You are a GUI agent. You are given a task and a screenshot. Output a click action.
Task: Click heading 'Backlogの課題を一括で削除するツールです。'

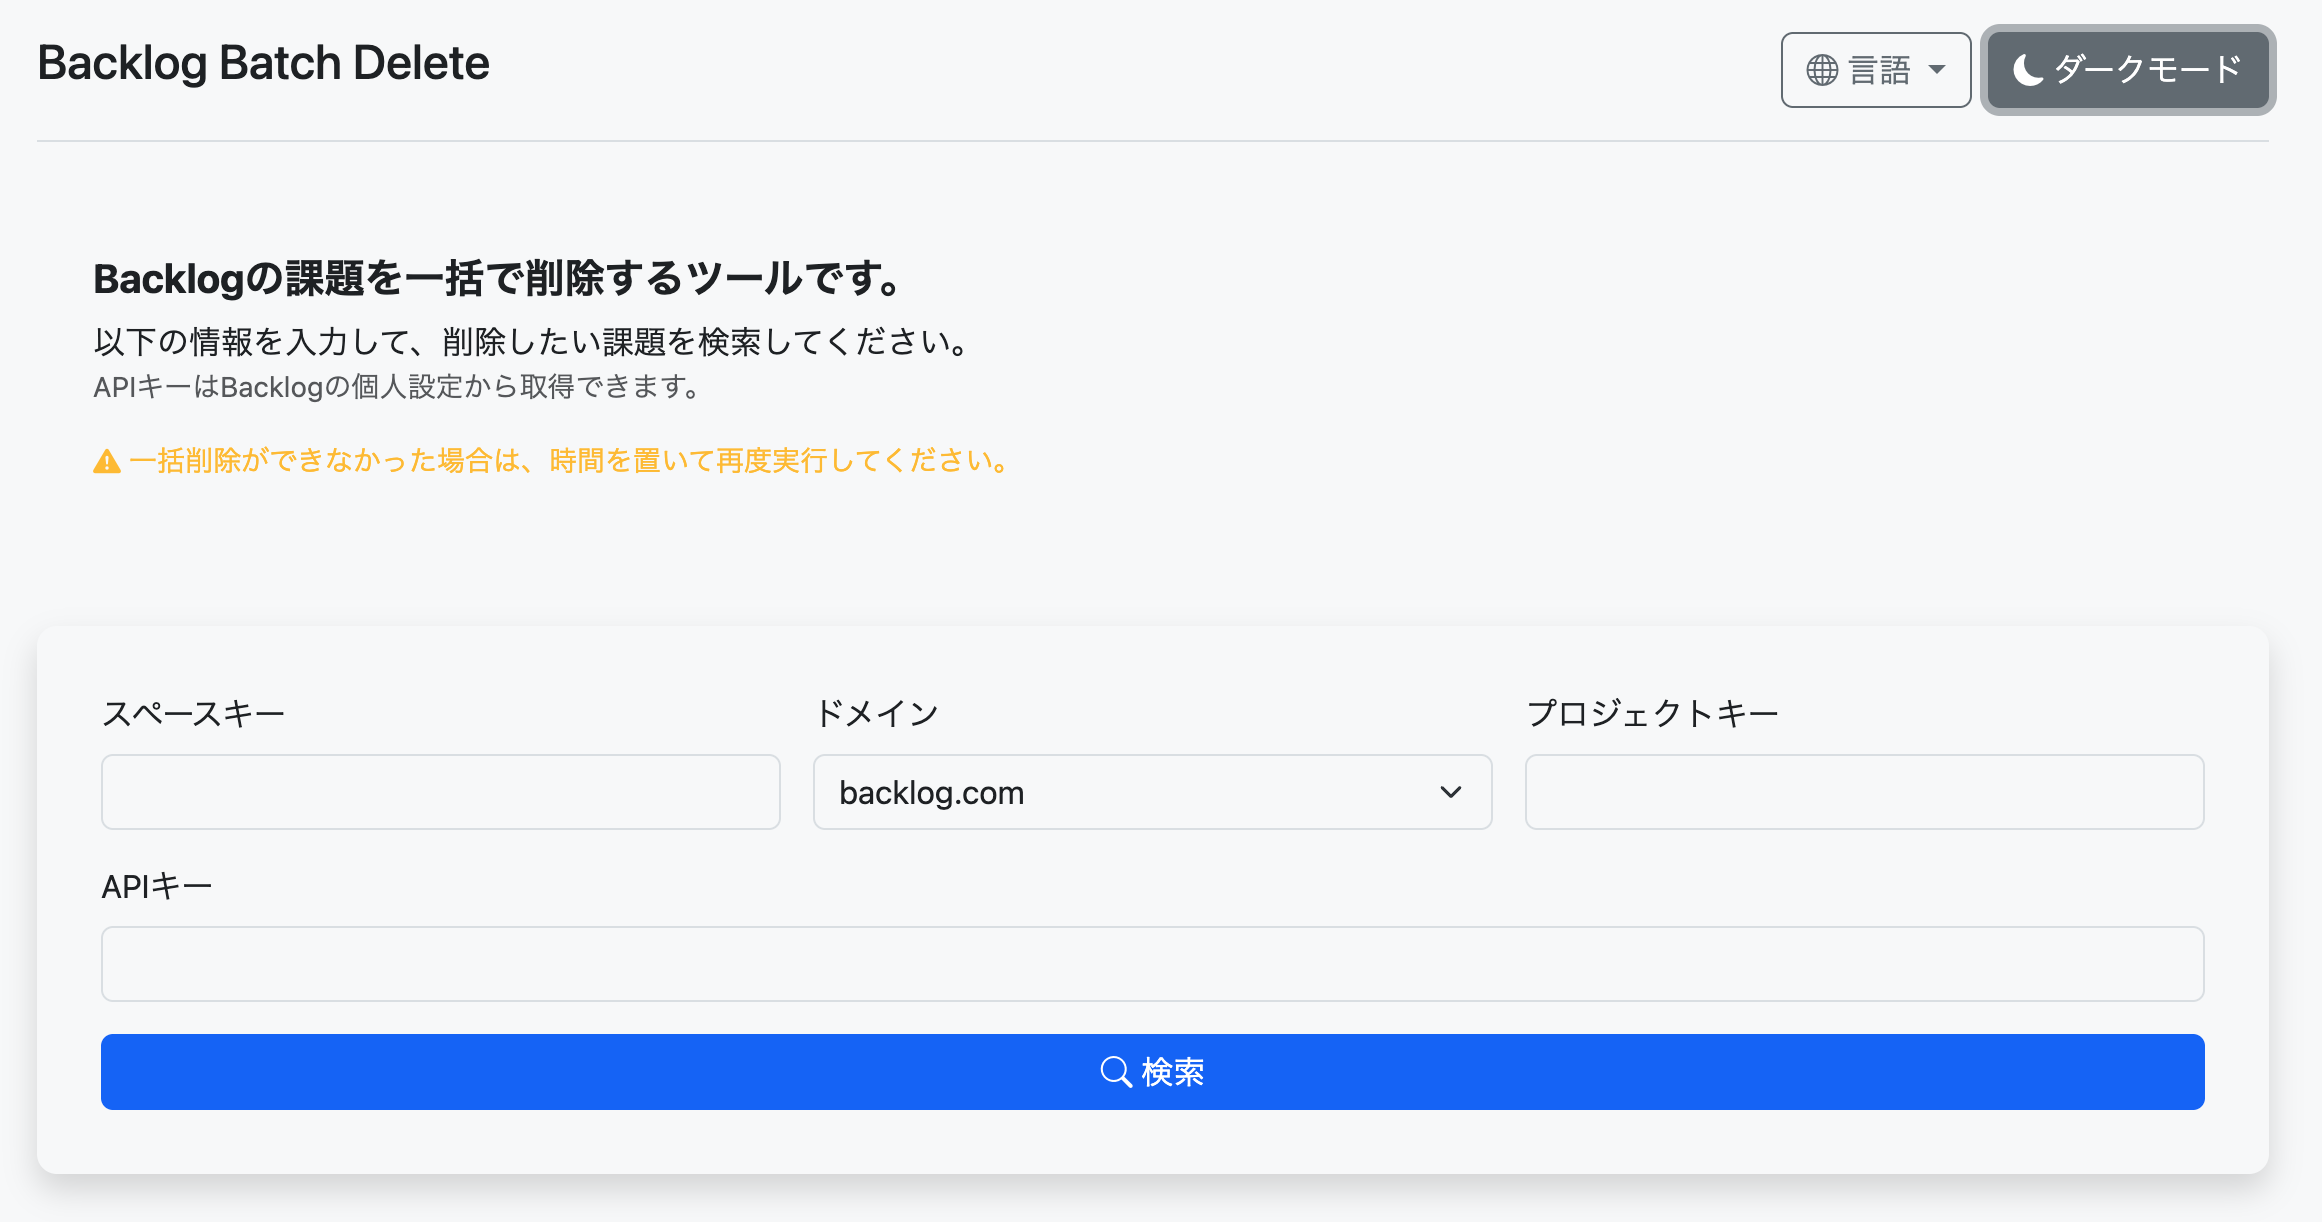497,279
